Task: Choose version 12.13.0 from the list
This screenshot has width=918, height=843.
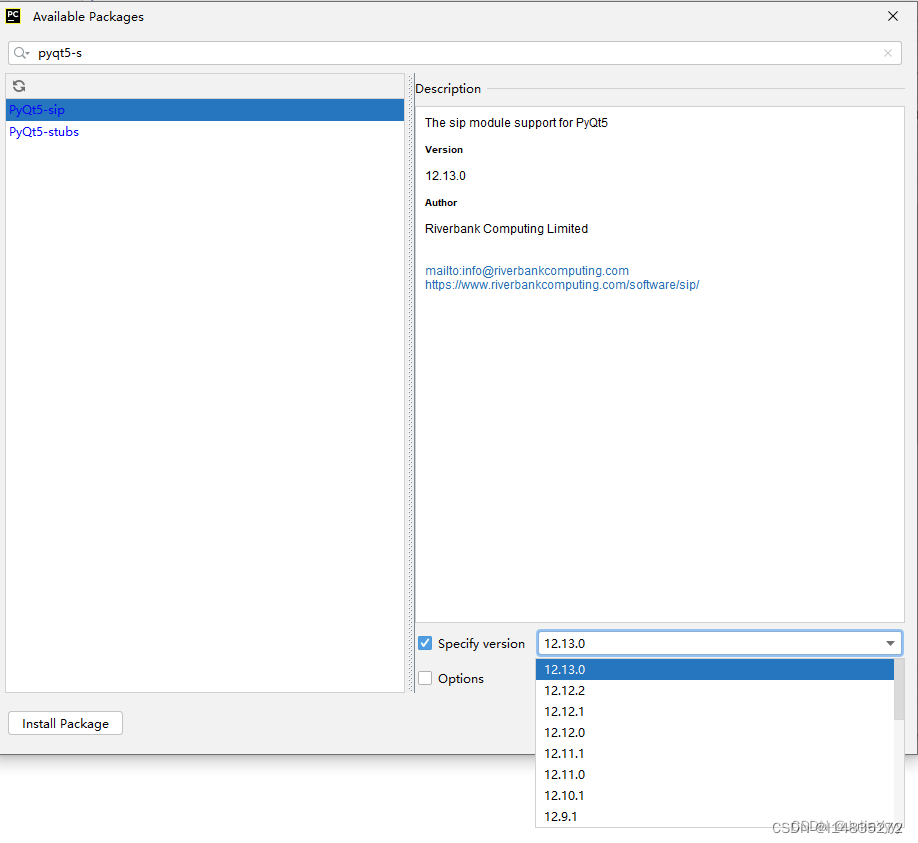Action: [715, 669]
